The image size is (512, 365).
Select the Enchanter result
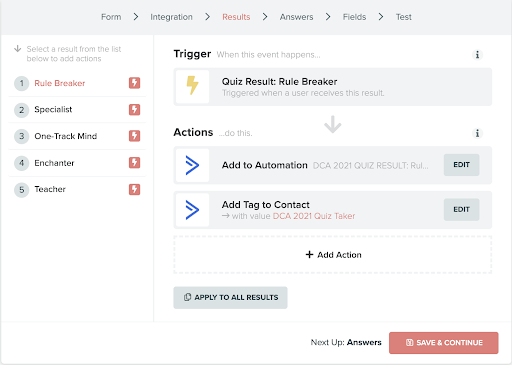pyautogui.click(x=77, y=163)
